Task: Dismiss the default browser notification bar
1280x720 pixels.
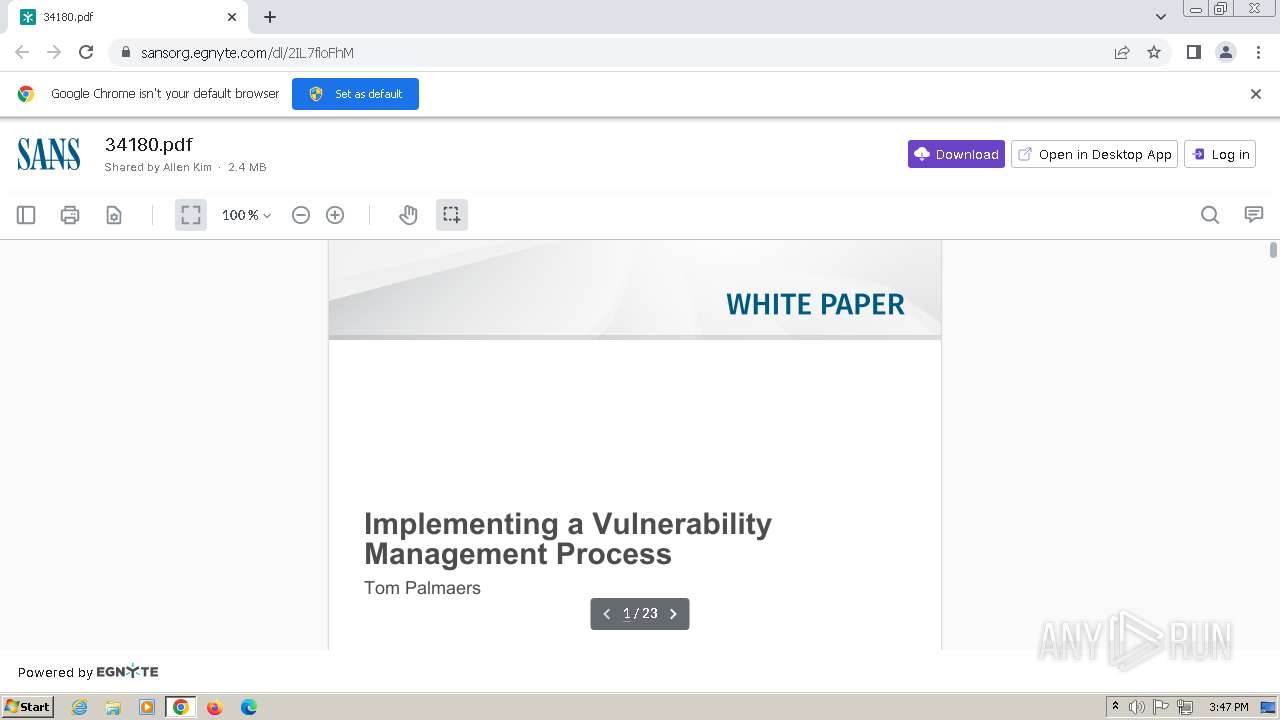Action: tap(1256, 94)
